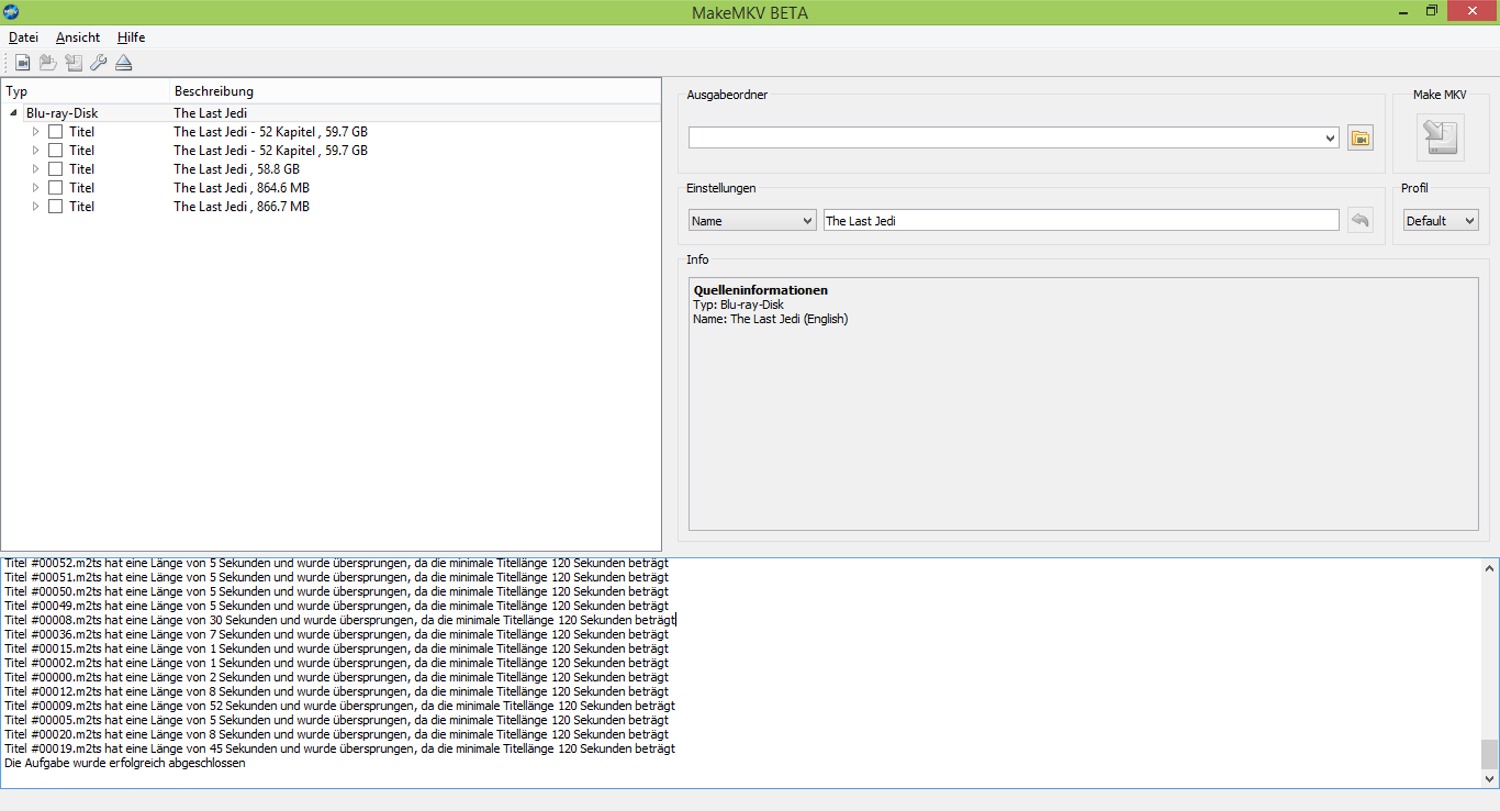Open the Profil Default dropdown
The width and height of the screenshot is (1500, 811).
(1441, 220)
